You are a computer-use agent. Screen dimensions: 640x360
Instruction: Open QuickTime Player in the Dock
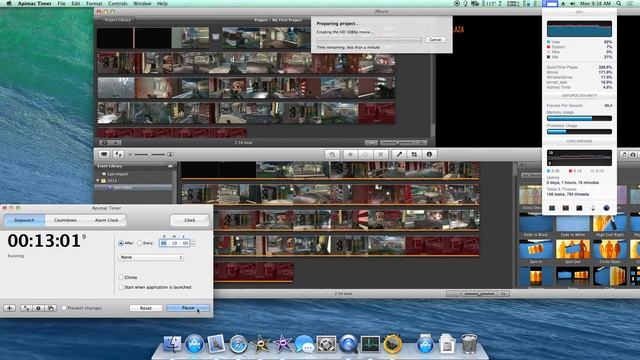pos(348,344)
